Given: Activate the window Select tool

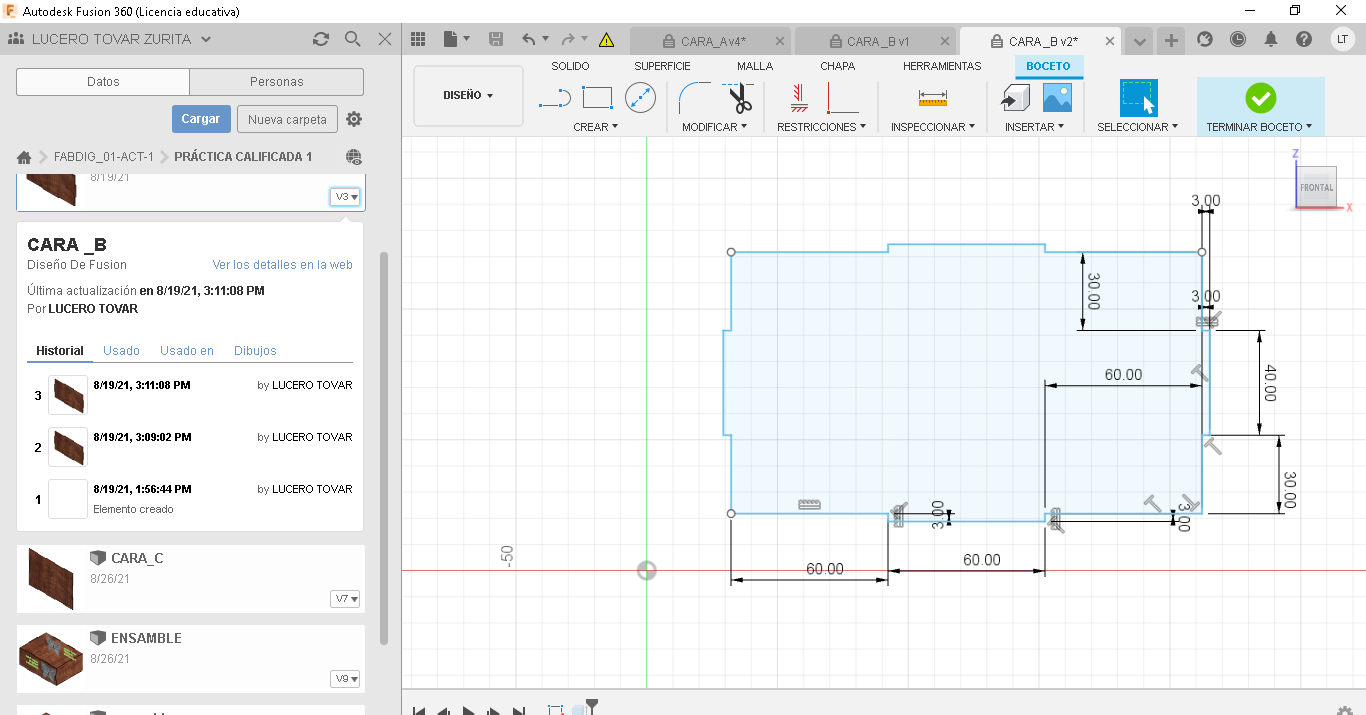Looking at the screenshot, I should click(1138, 98).
